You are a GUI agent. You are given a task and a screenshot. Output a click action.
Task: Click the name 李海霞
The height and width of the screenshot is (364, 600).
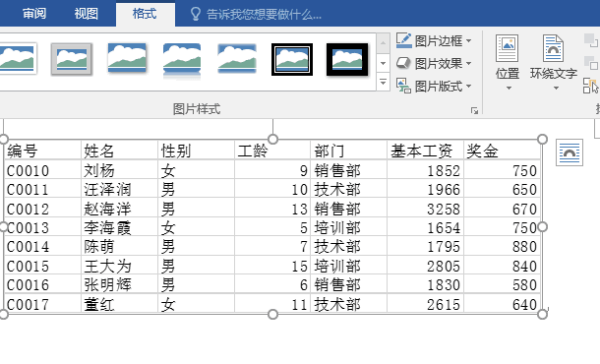pos(108,228)
